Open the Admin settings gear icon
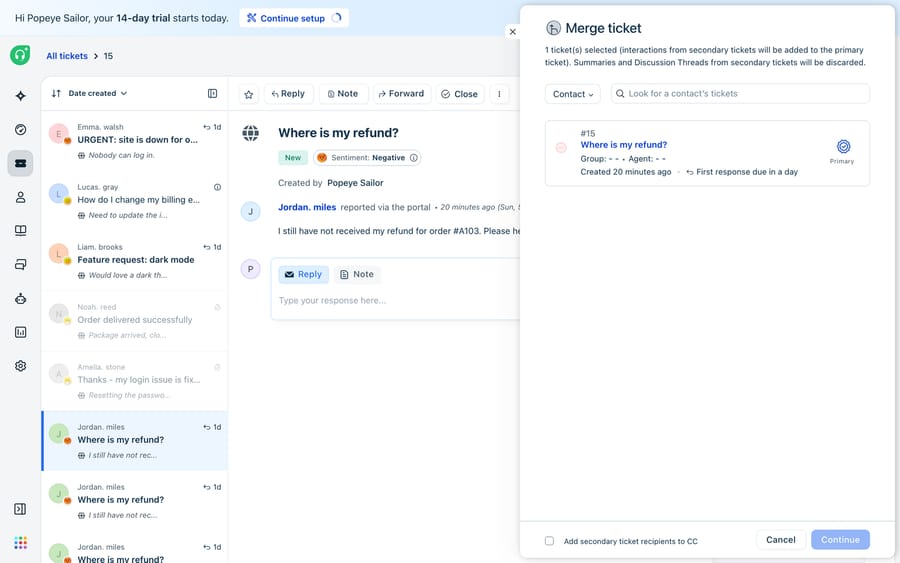 pyautogui.click(x=21, y=366)
